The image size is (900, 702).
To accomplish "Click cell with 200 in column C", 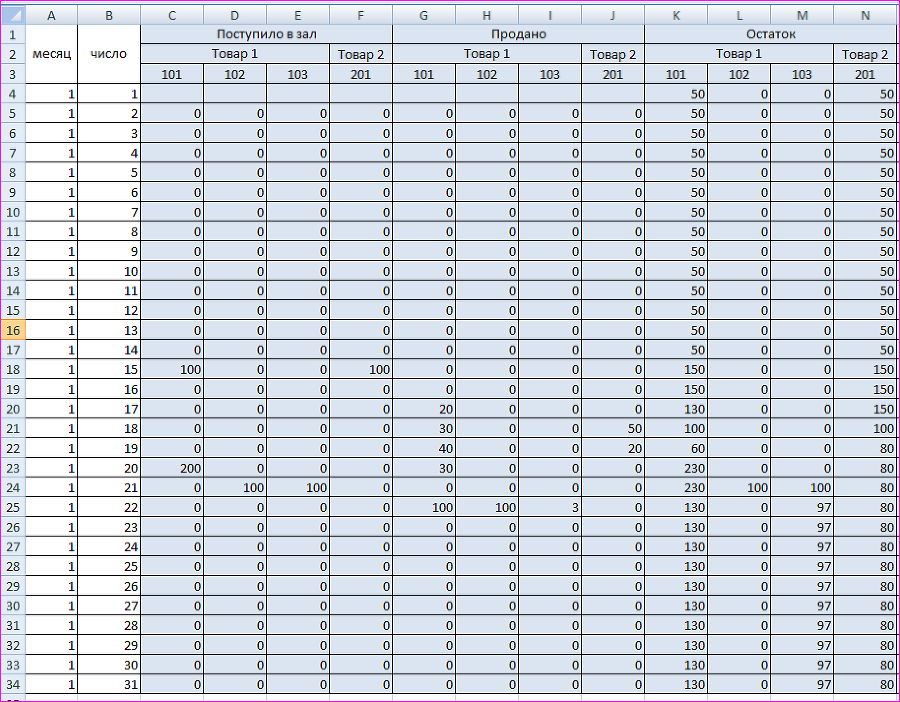I will point(172,468).
